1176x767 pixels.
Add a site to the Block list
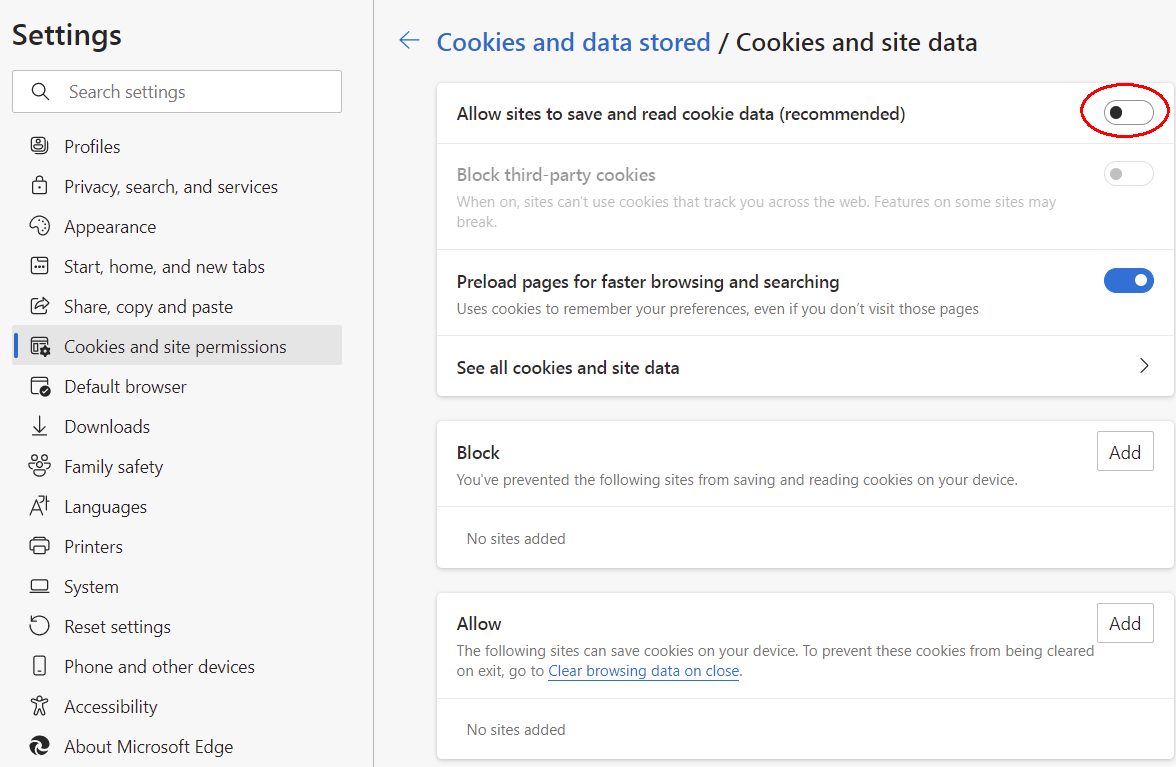click(1124, 452)
